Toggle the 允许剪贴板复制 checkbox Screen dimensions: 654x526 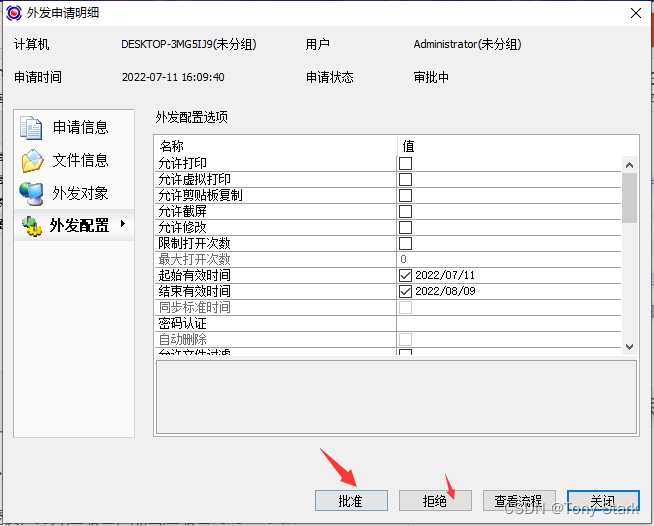[x=406, y=195]
